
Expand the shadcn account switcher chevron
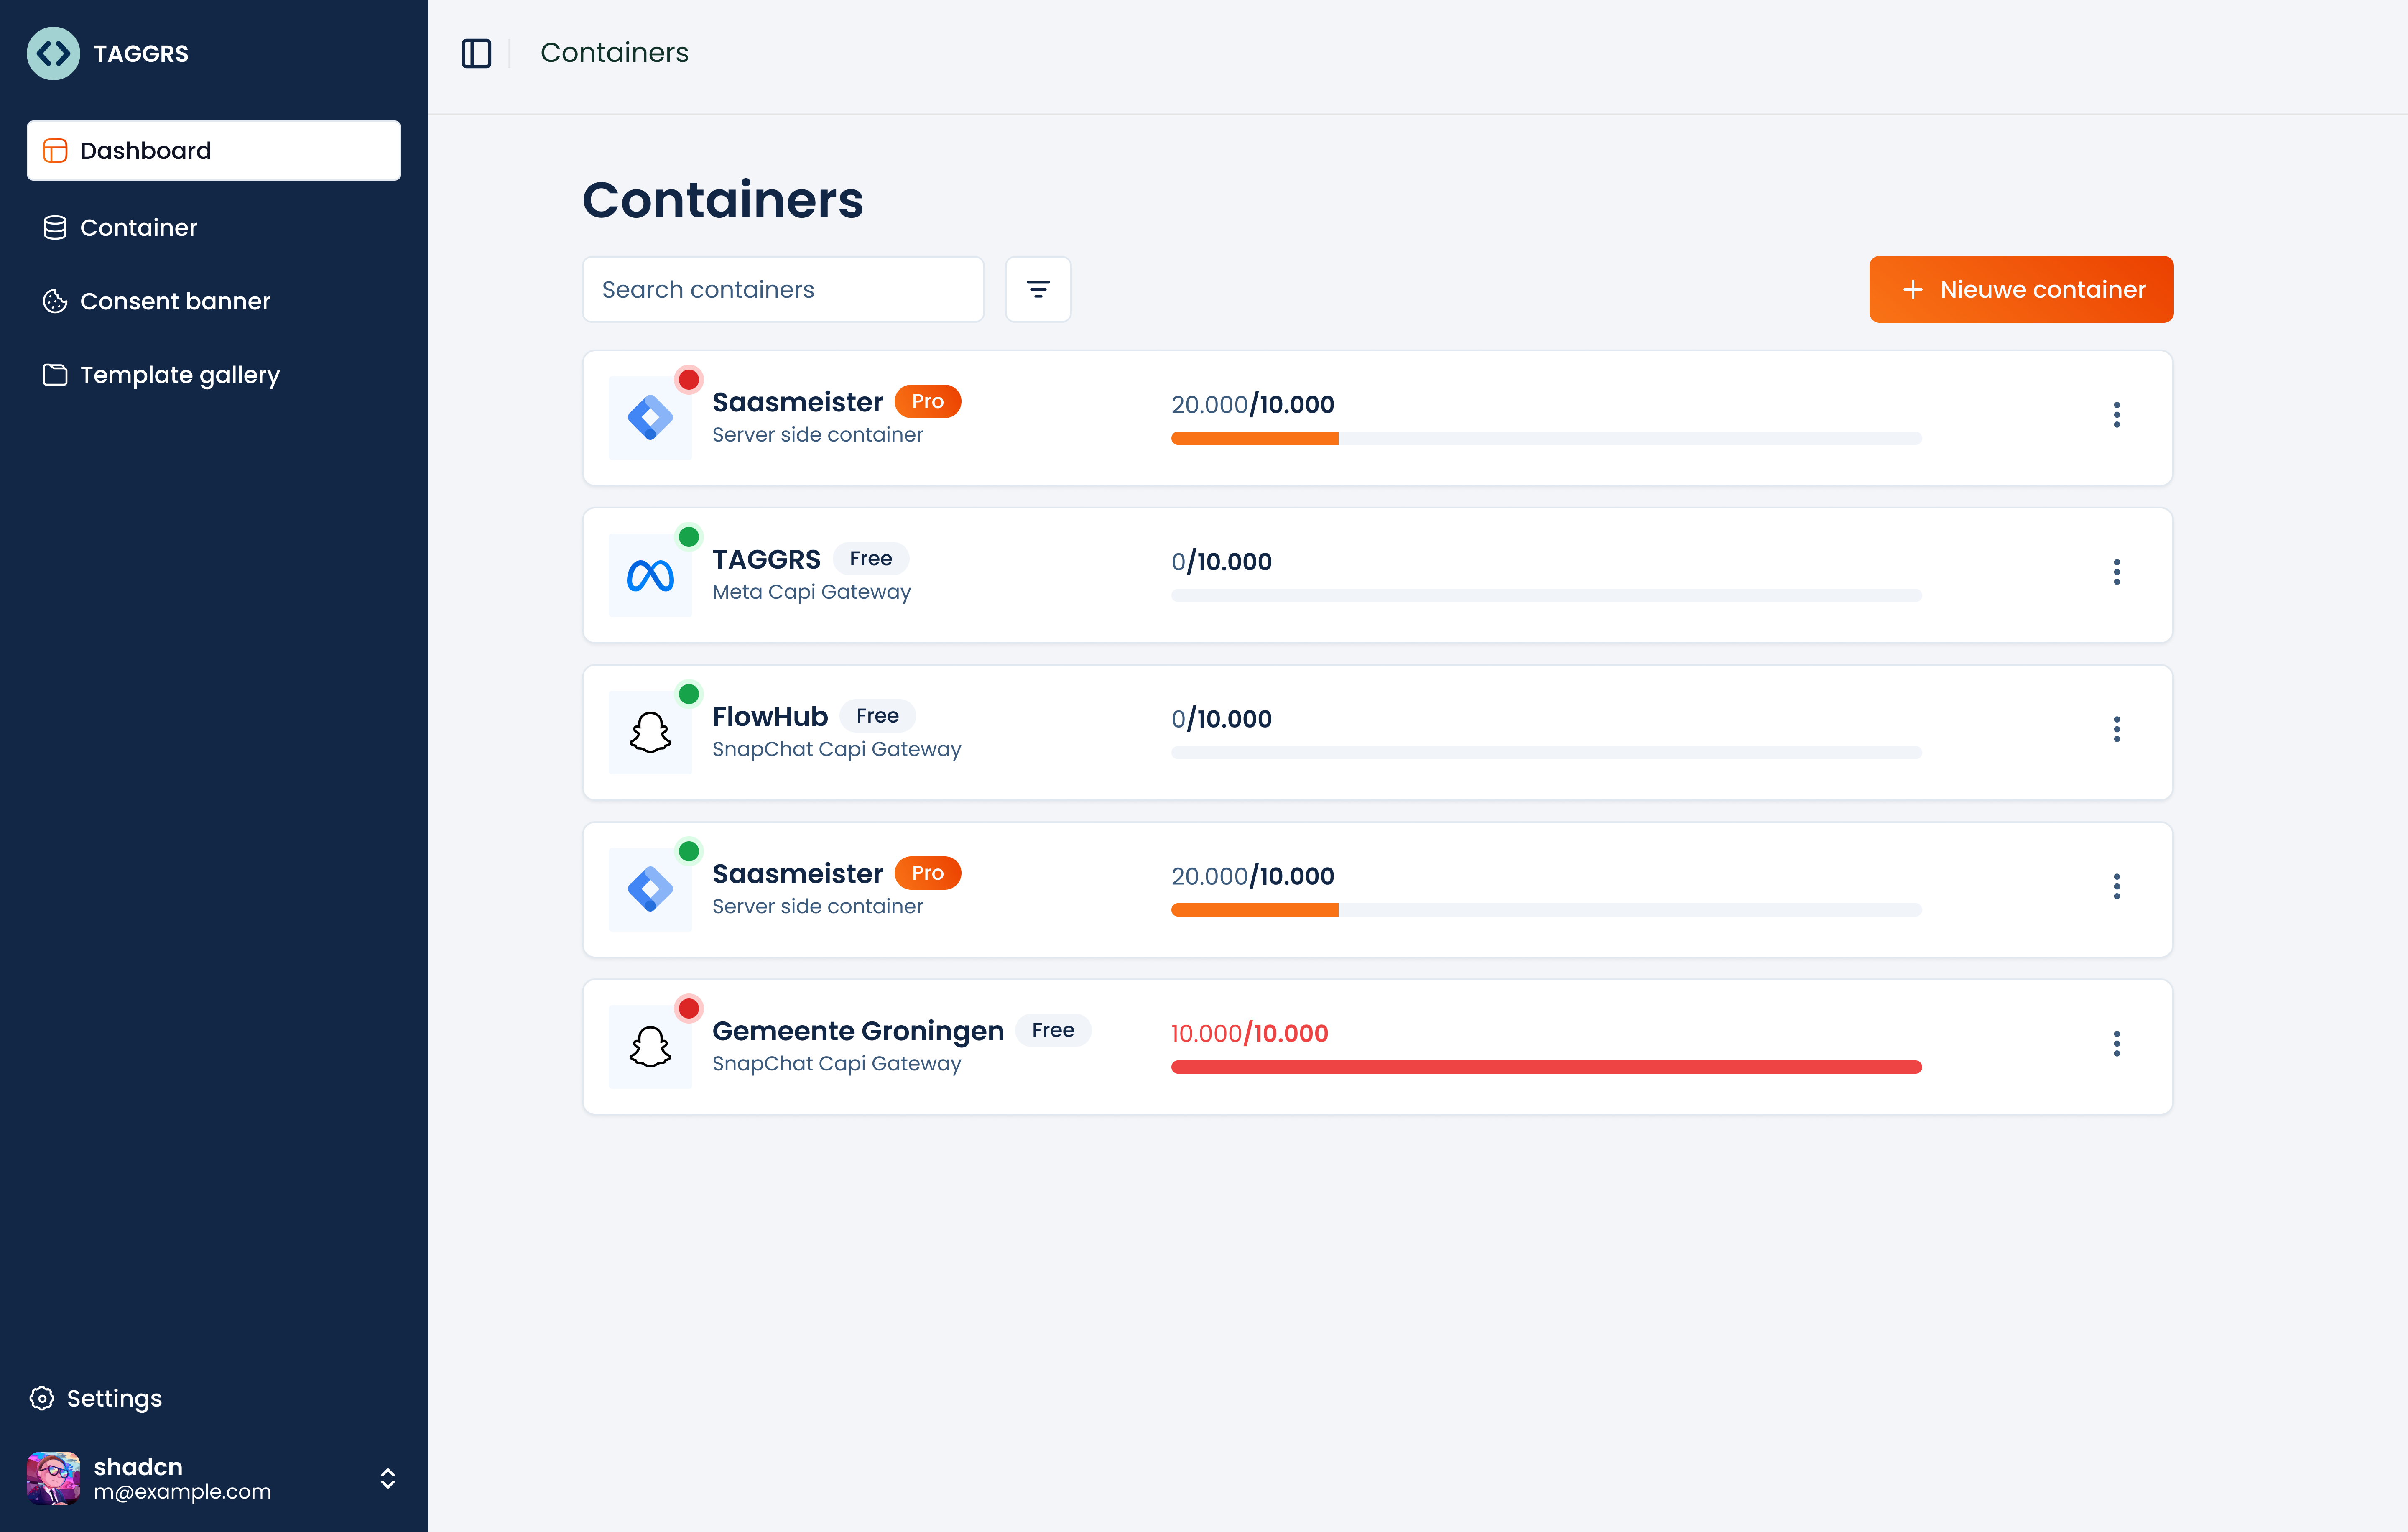pos(388,1478)
